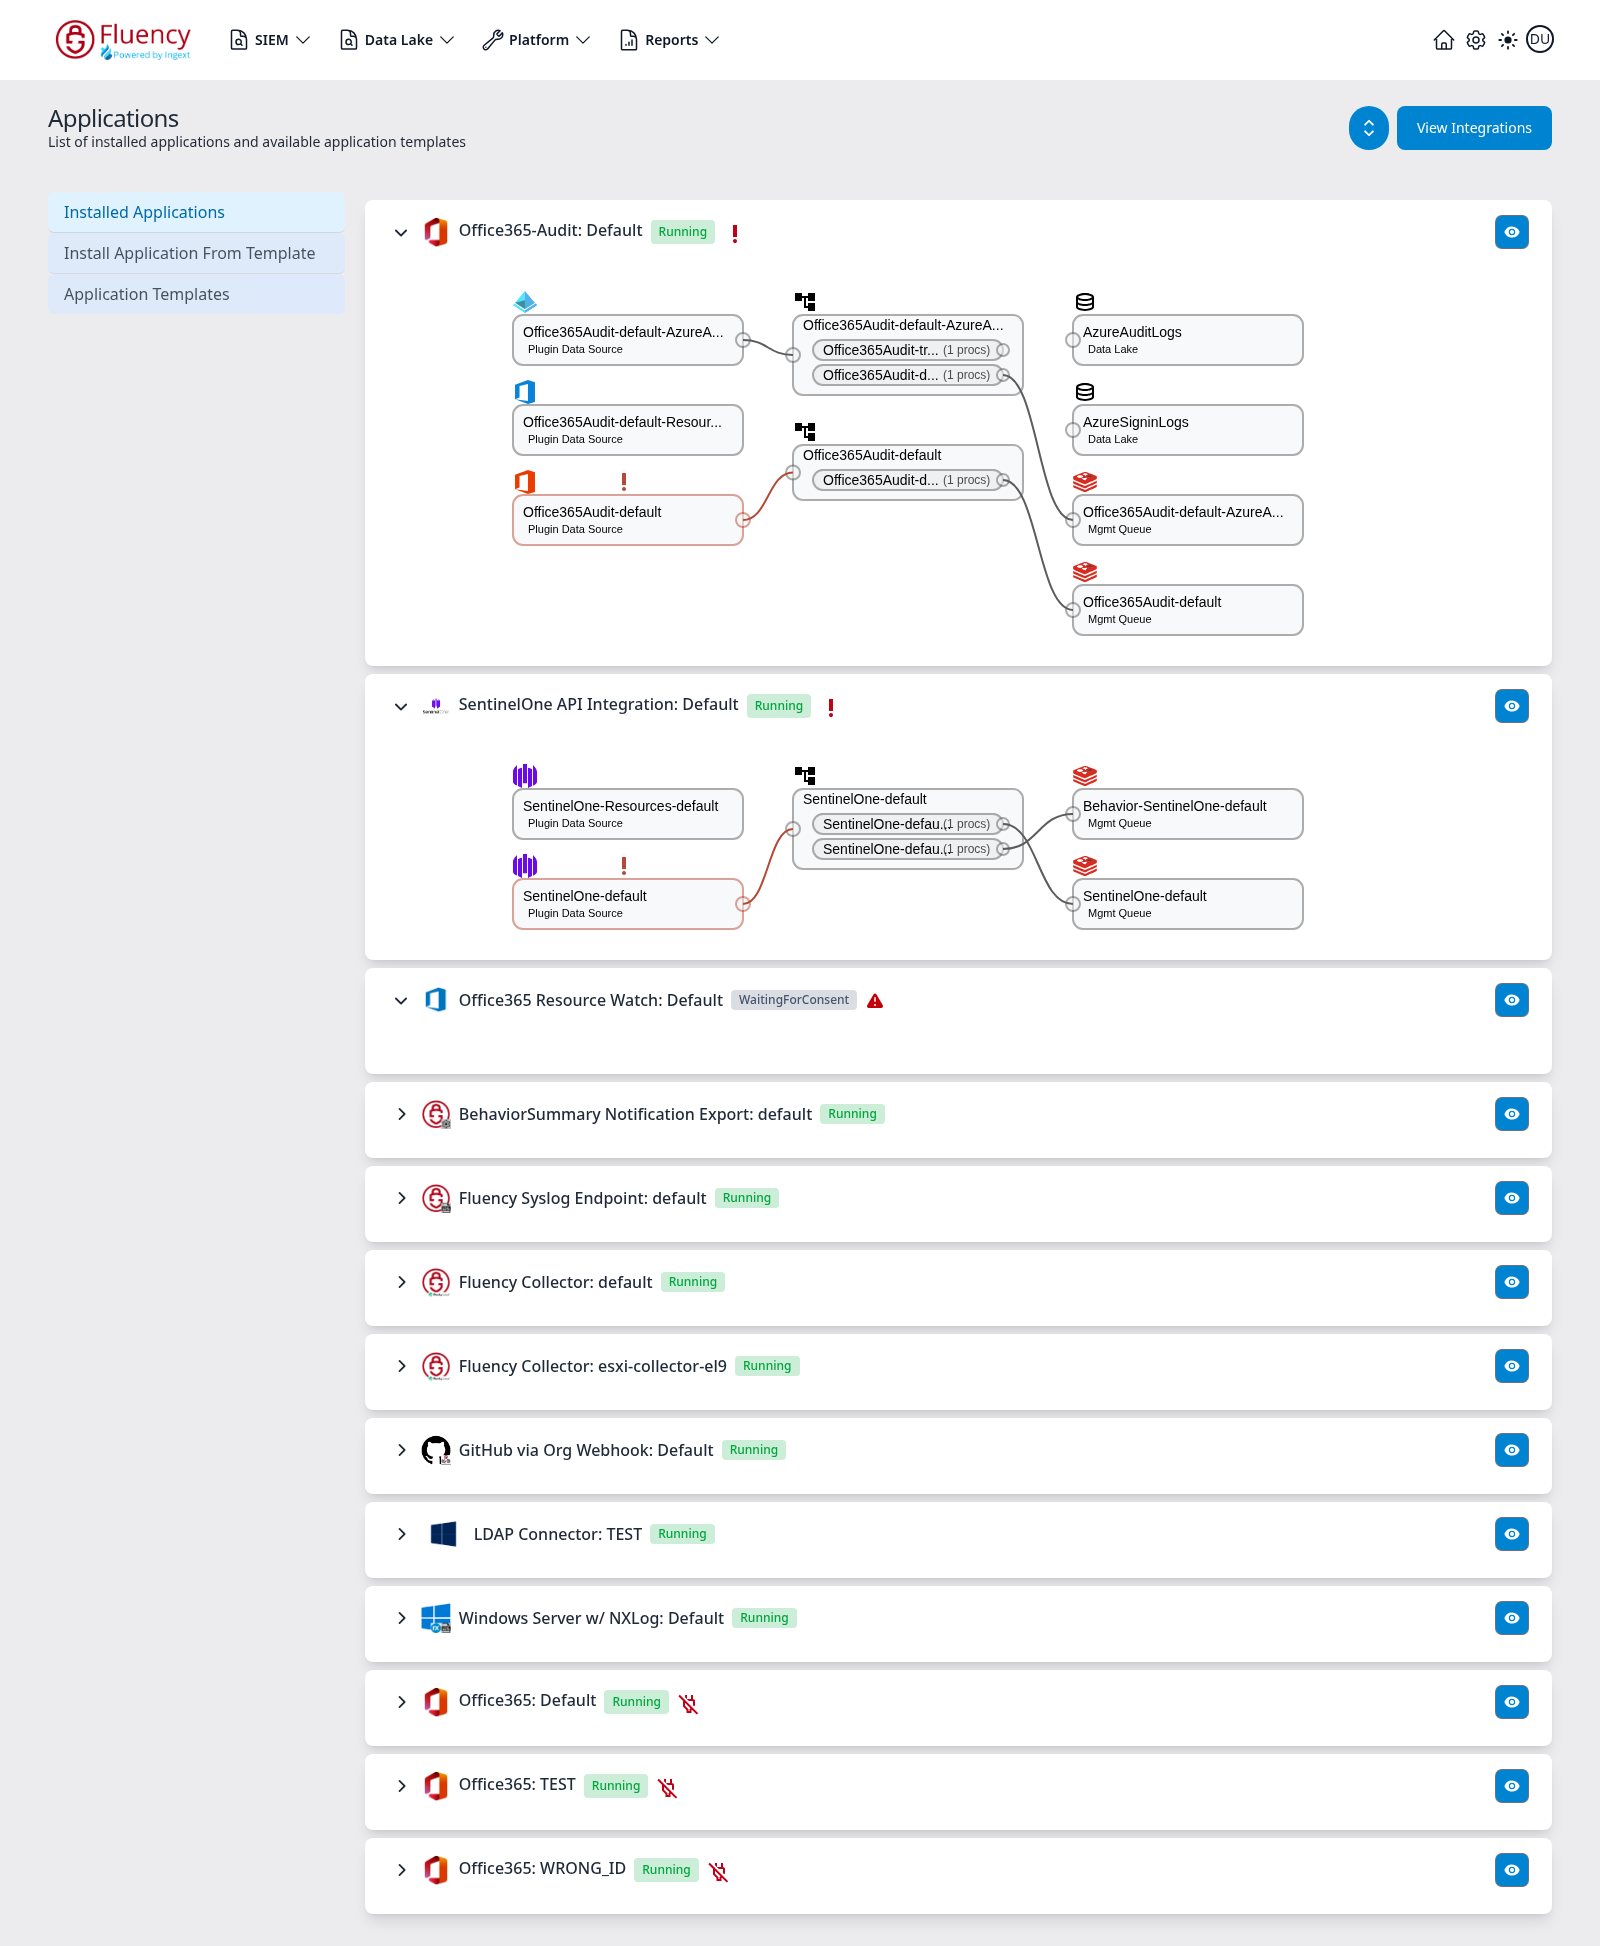Click disconnected plug icon on Office365: TEST
Image resolution: width=1600 pixels, height=1946 pixels.
point(667,1787)
